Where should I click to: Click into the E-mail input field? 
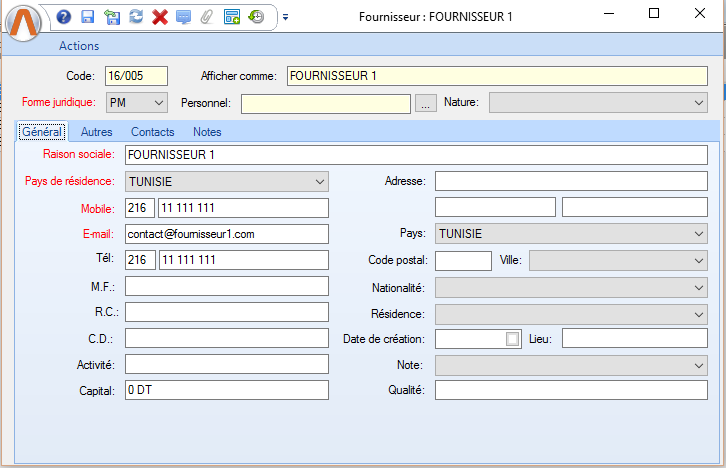pos(227,234)
